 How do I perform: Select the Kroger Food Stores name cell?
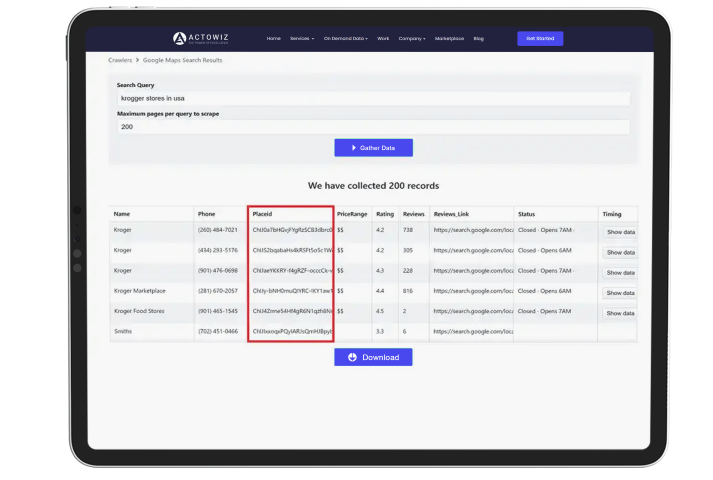(139, 311)
